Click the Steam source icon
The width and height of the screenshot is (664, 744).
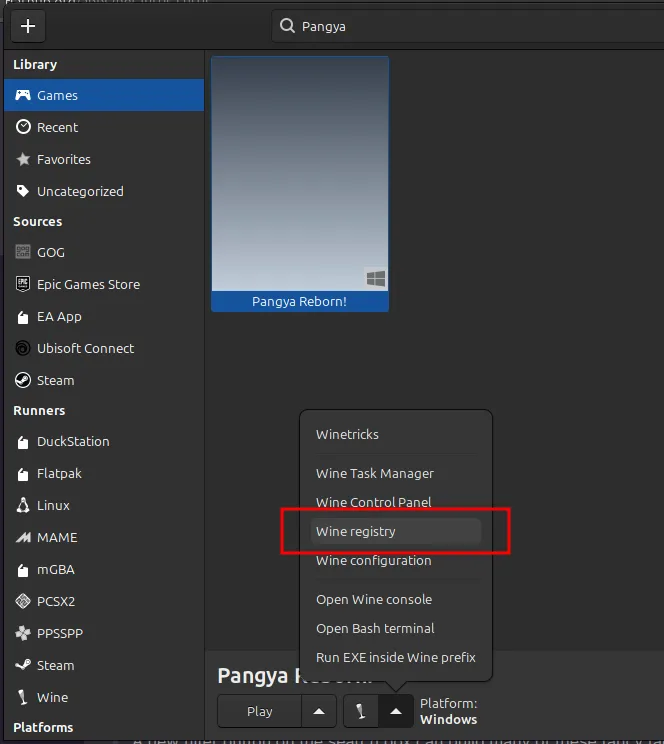pyautogui.click(x=23, y=380)
